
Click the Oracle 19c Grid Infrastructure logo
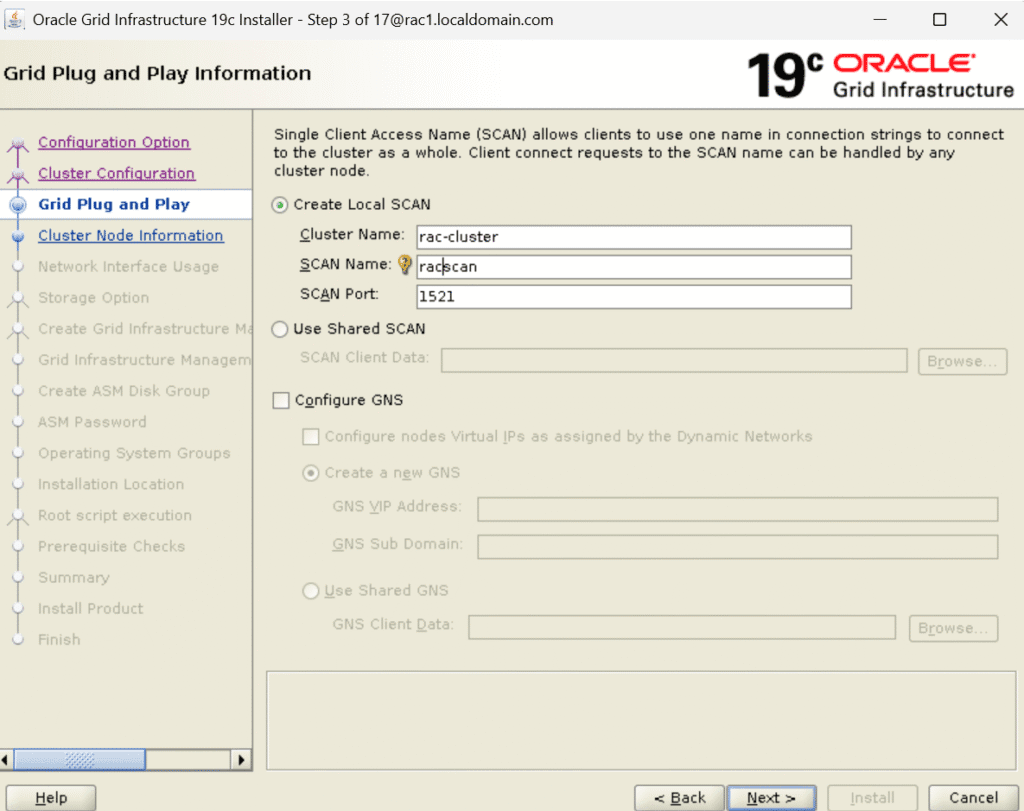(880, 76)
